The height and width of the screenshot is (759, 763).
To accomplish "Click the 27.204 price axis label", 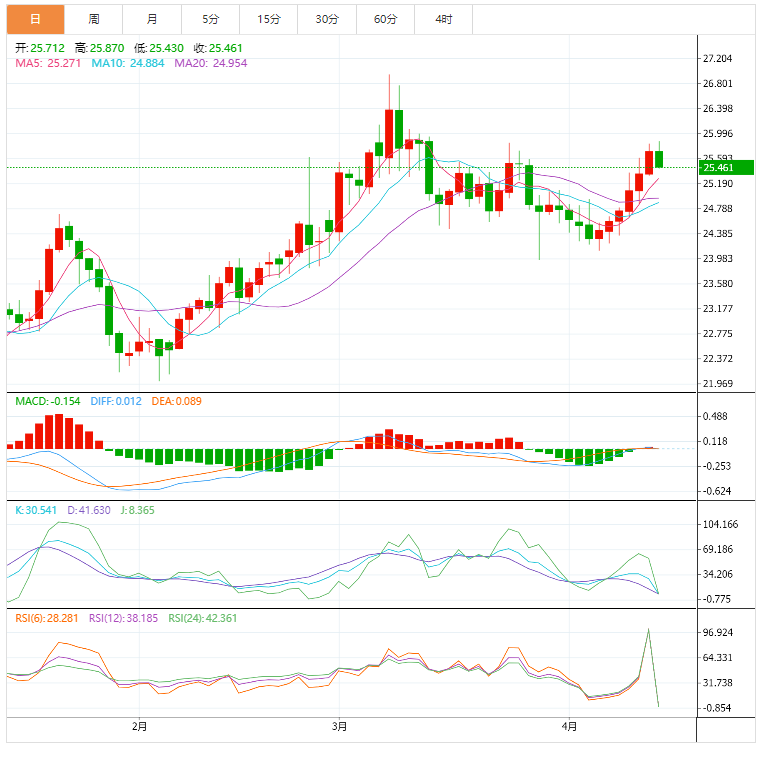I will 718,58.
